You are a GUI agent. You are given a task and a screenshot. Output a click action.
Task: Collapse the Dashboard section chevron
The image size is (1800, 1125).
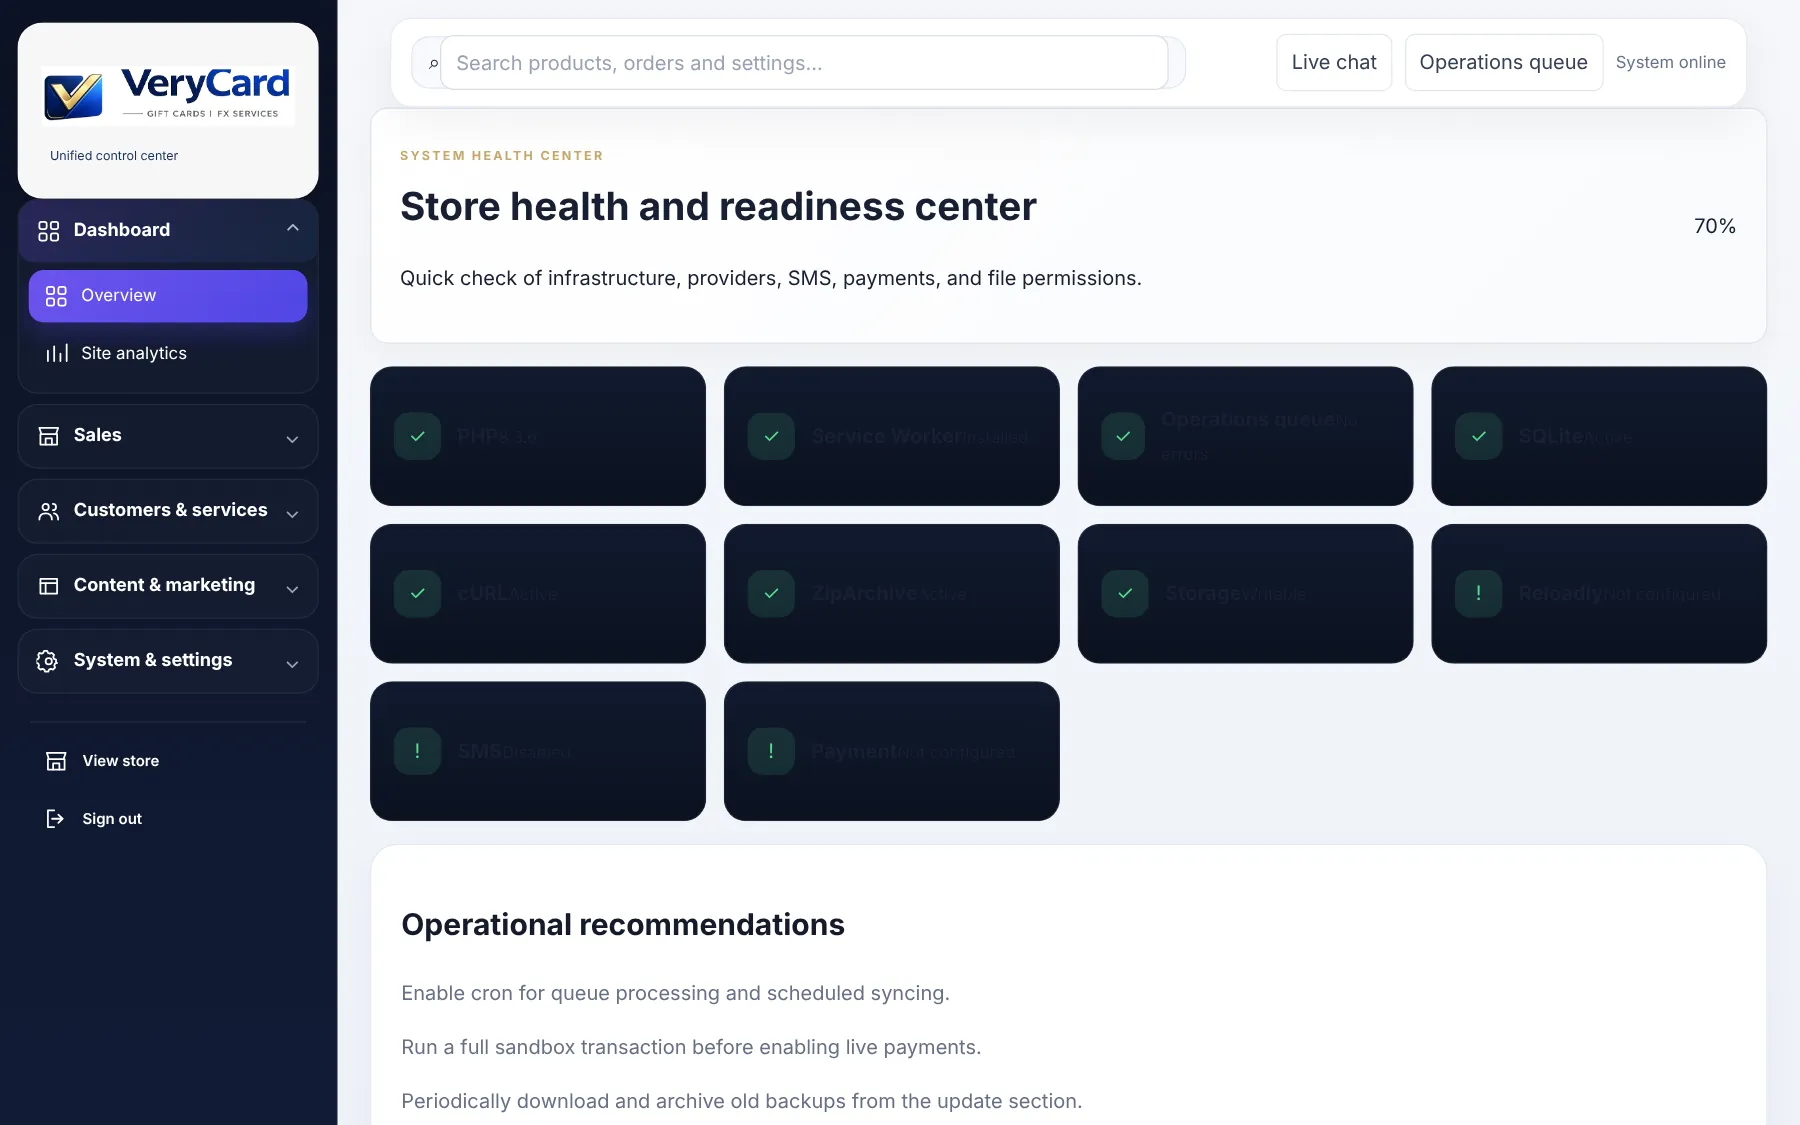[x=293, y=228]
